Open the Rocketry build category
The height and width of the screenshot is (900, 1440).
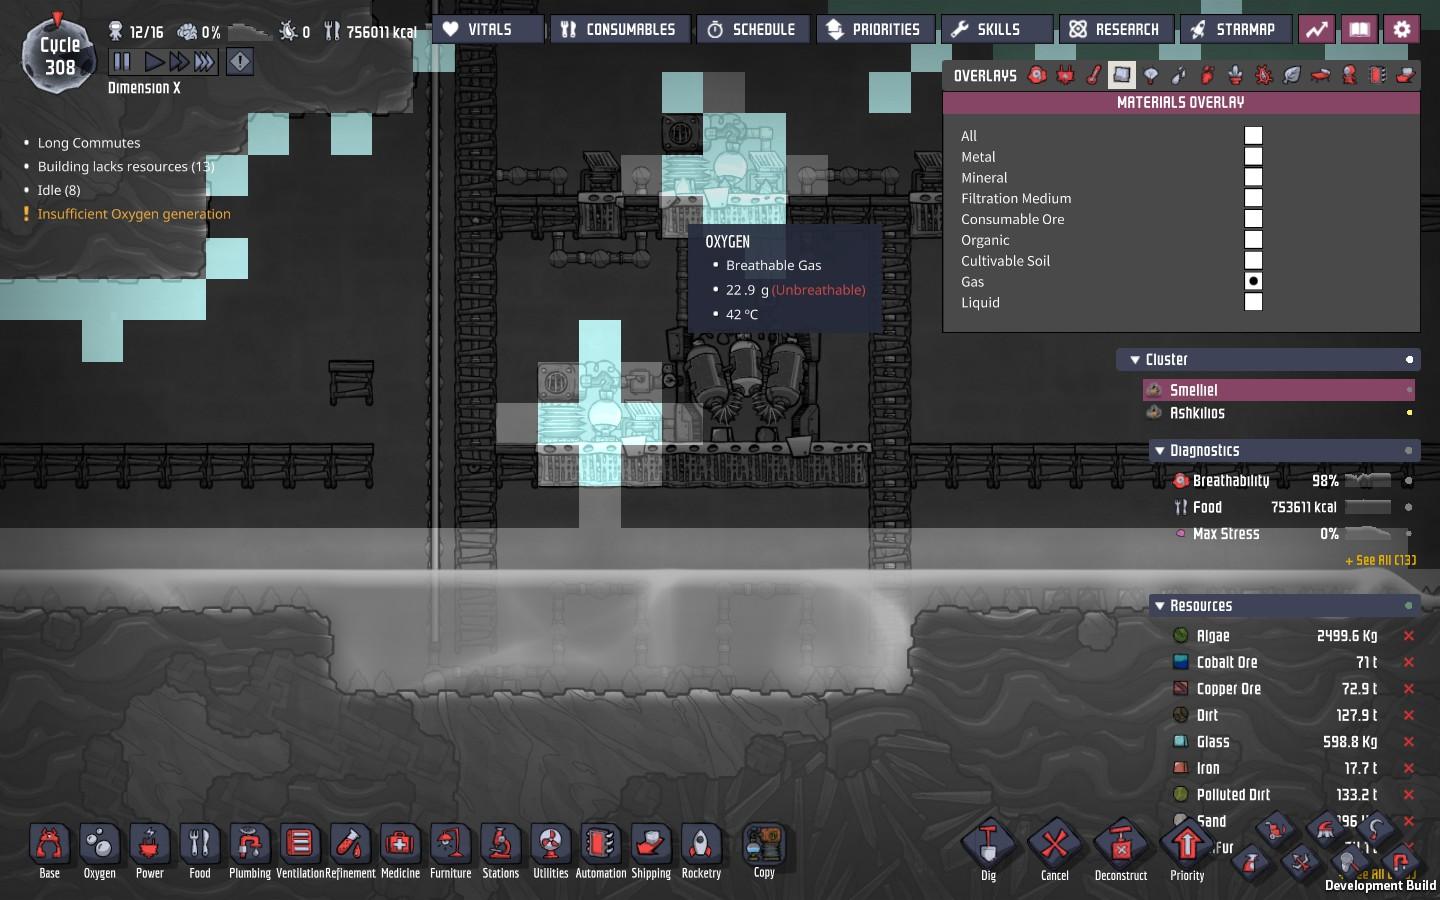[x=701, y=850]
